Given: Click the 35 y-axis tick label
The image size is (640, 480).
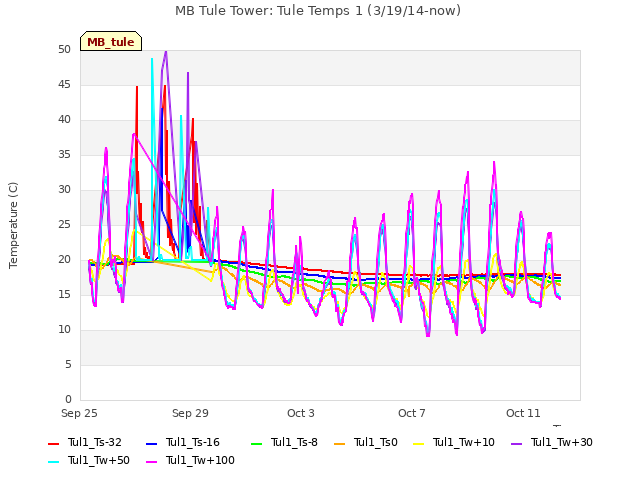Looking at the screenshot, I should 64,154.
